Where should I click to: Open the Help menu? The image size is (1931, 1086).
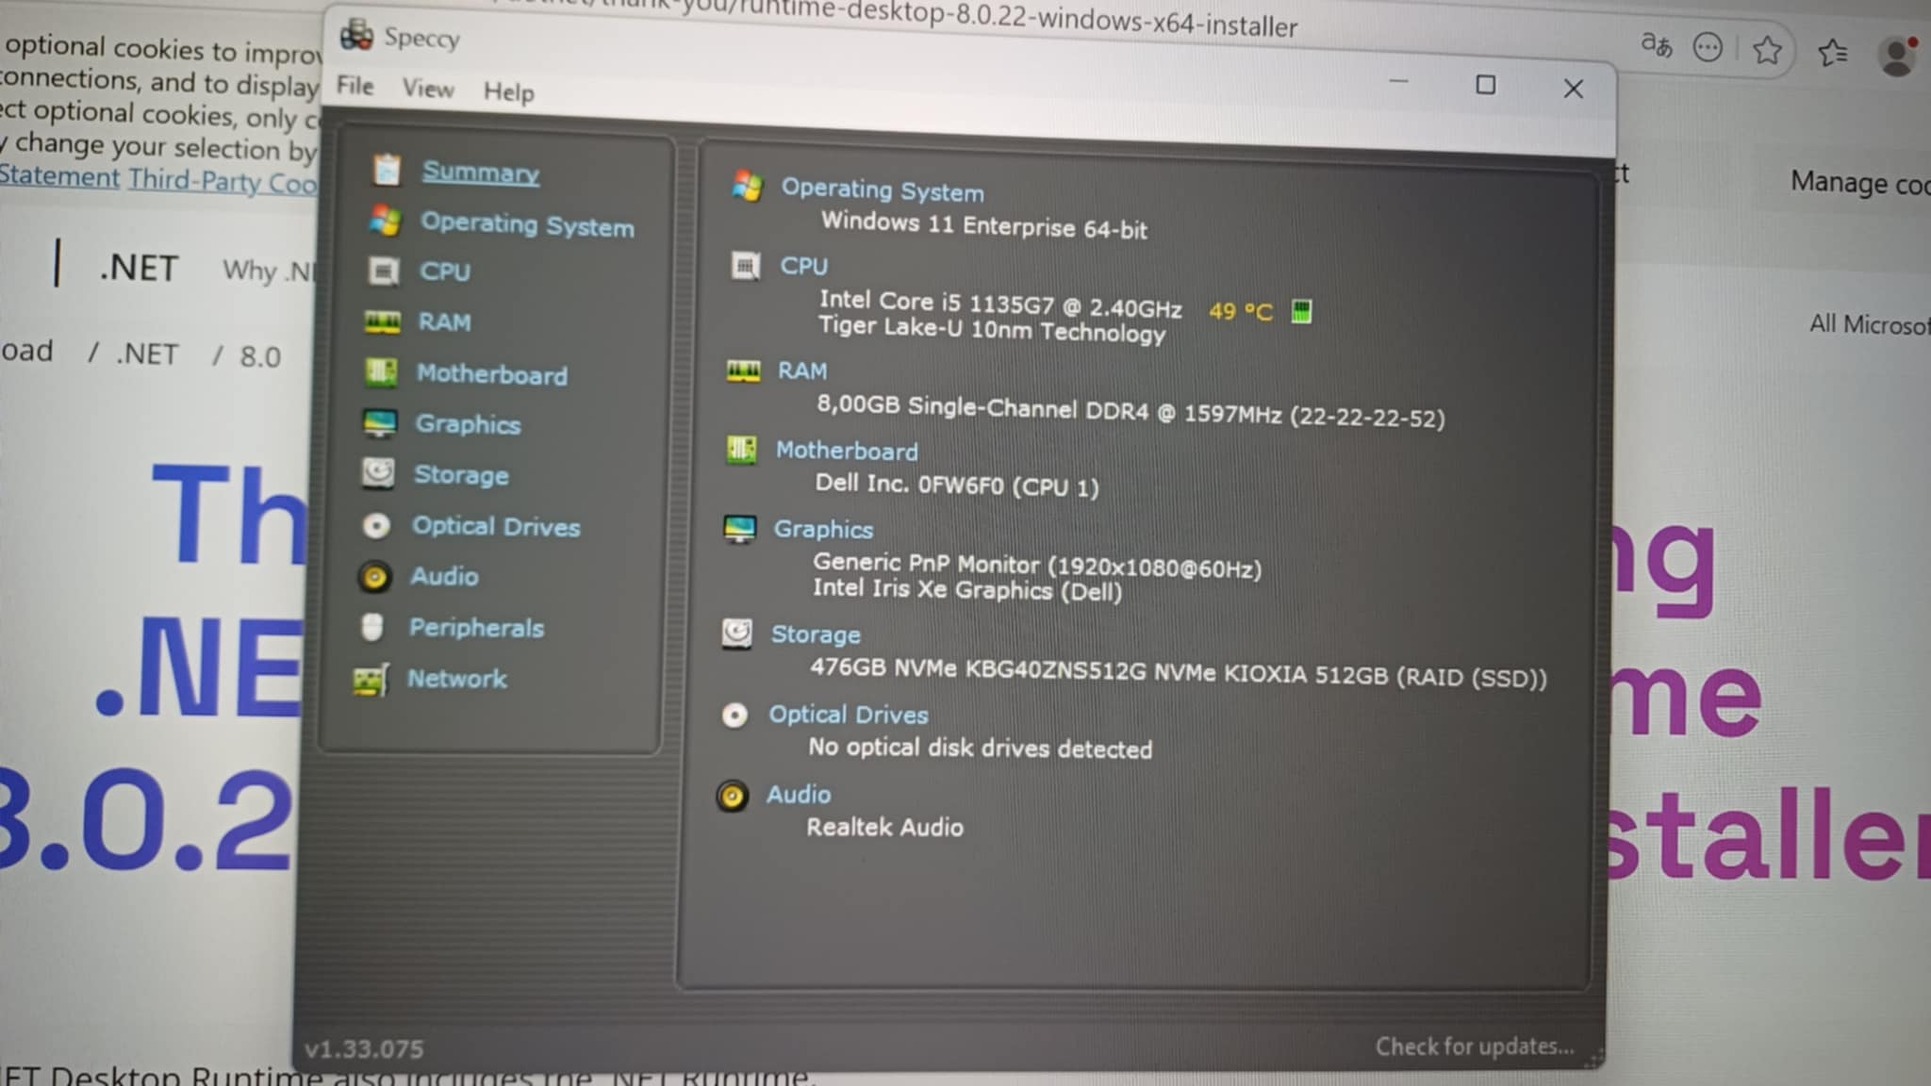[x=508, y=92]
